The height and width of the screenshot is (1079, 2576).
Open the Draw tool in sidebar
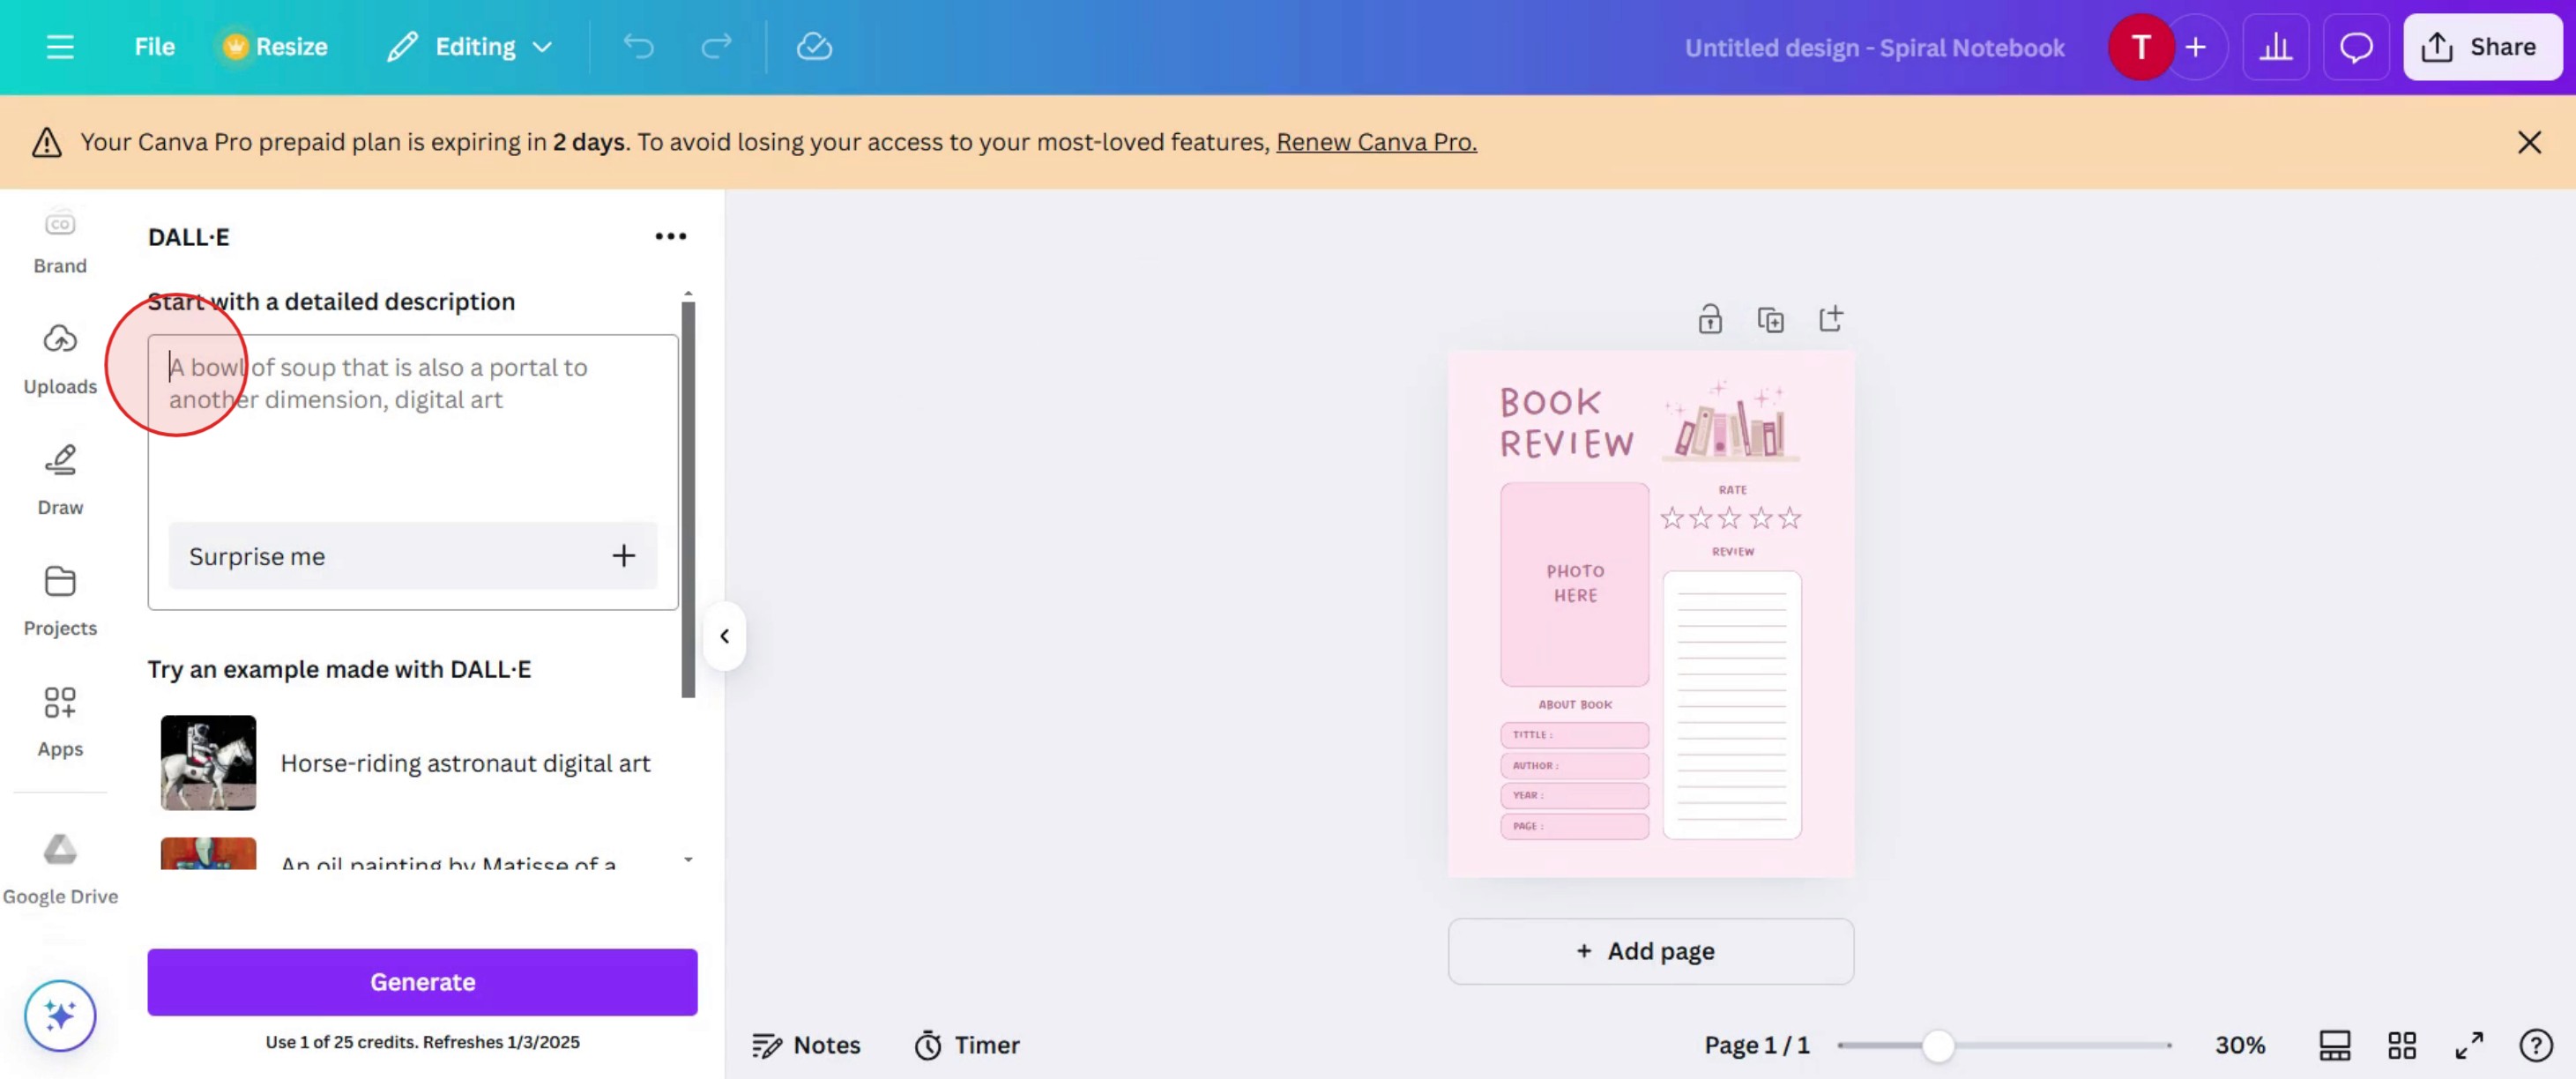pyautogui.click(x=60, y=479)
